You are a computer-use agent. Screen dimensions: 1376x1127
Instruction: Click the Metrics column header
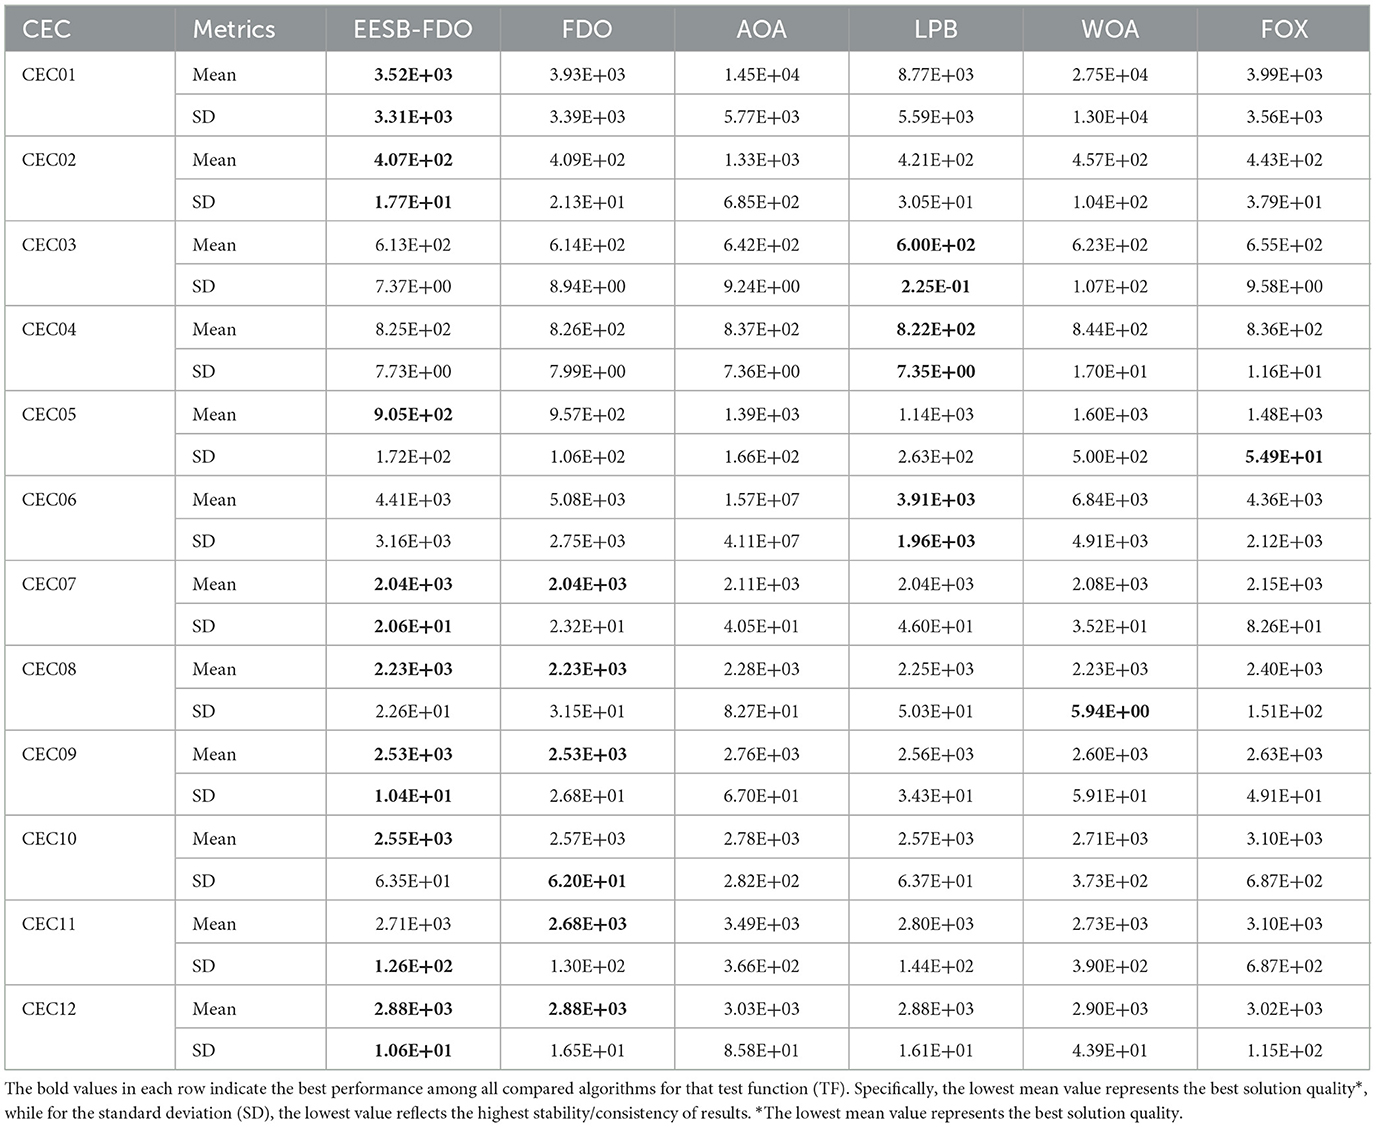coord(234,29)
